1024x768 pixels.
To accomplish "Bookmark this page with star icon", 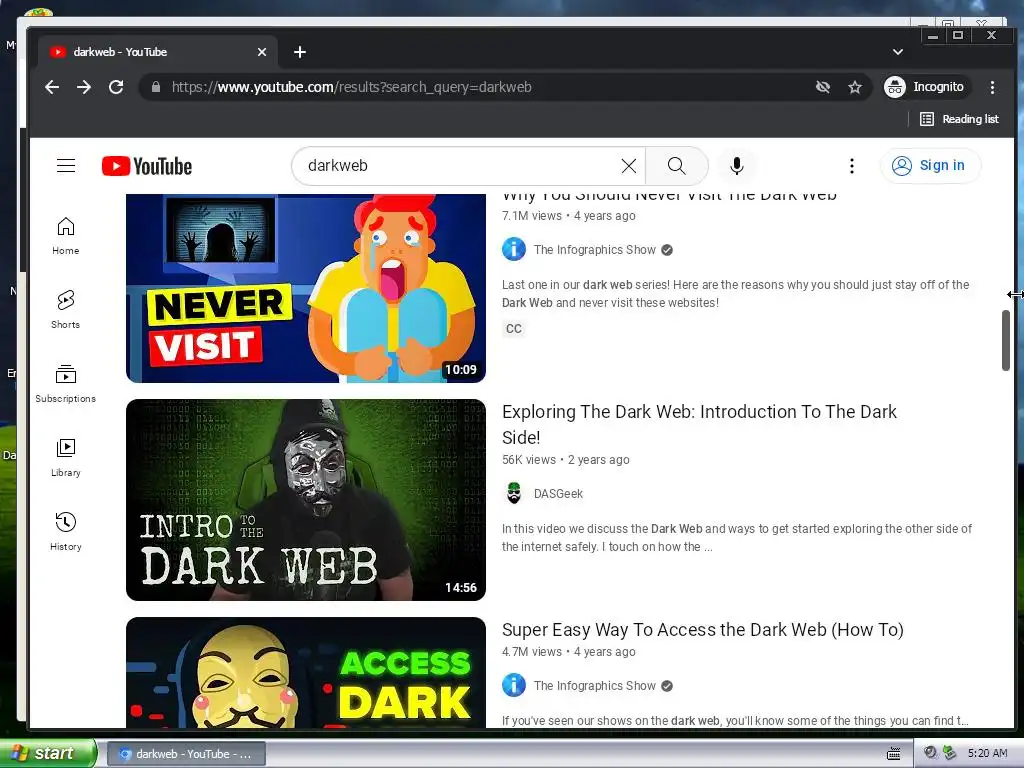I will coord(855,87).
